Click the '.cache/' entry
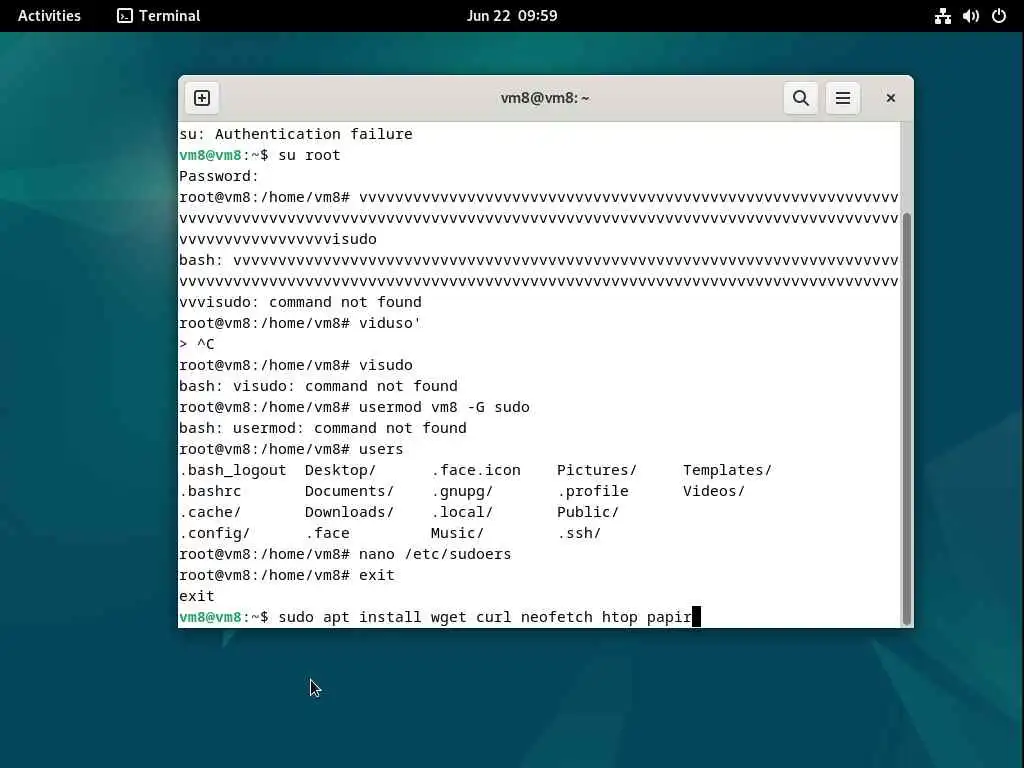The image size is (1024, 768). 210,512
